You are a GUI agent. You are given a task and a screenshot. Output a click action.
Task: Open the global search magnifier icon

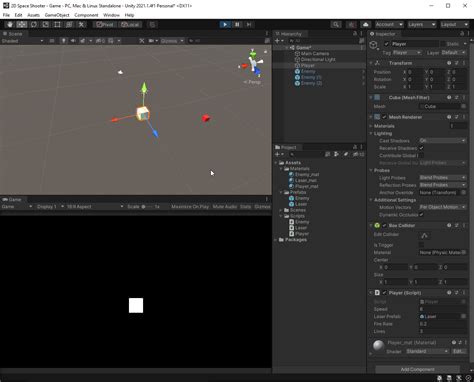coord(336,25)
